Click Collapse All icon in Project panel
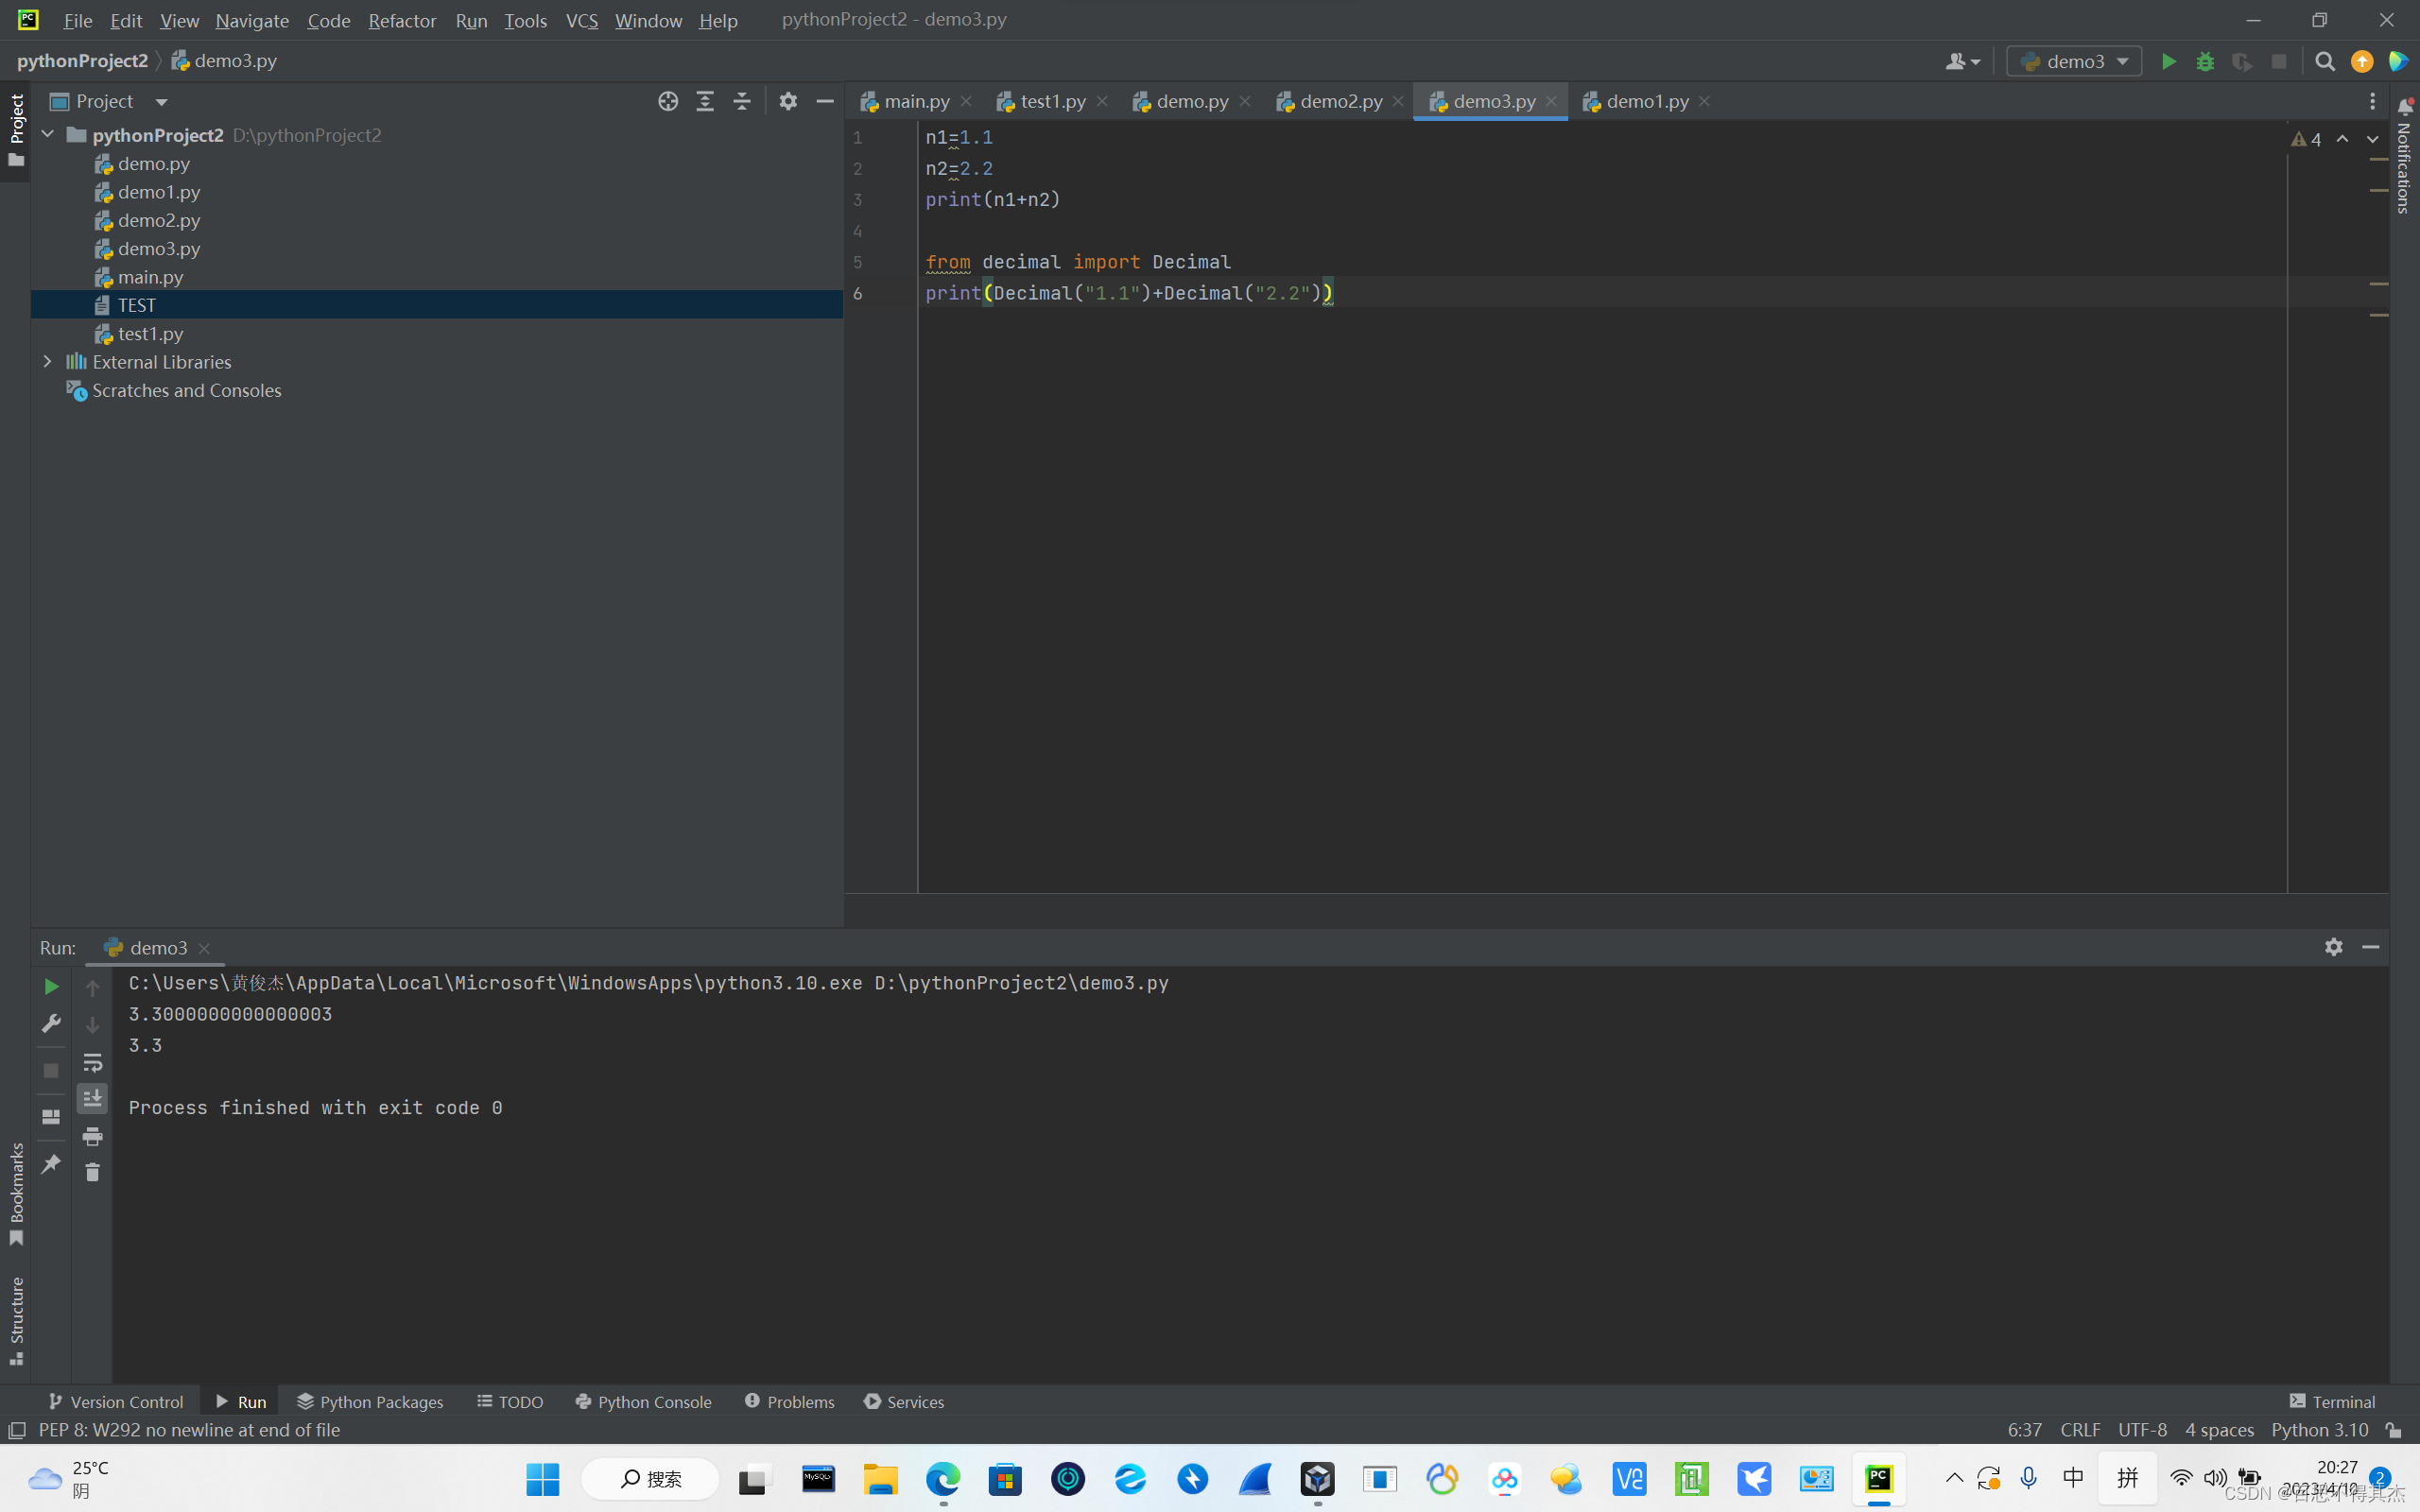Screen dimensions: 2420x1512 click(741, 101)
